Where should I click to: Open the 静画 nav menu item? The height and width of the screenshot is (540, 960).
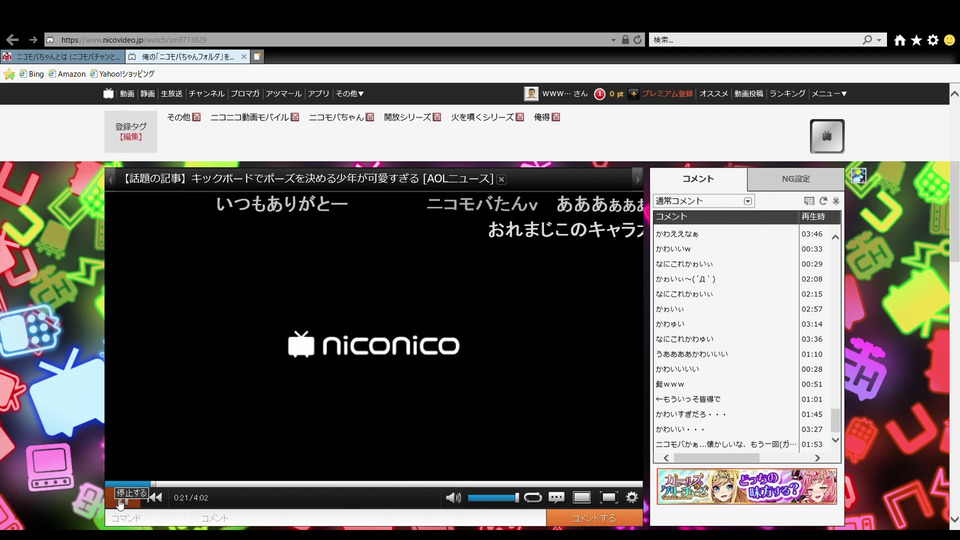148,94
